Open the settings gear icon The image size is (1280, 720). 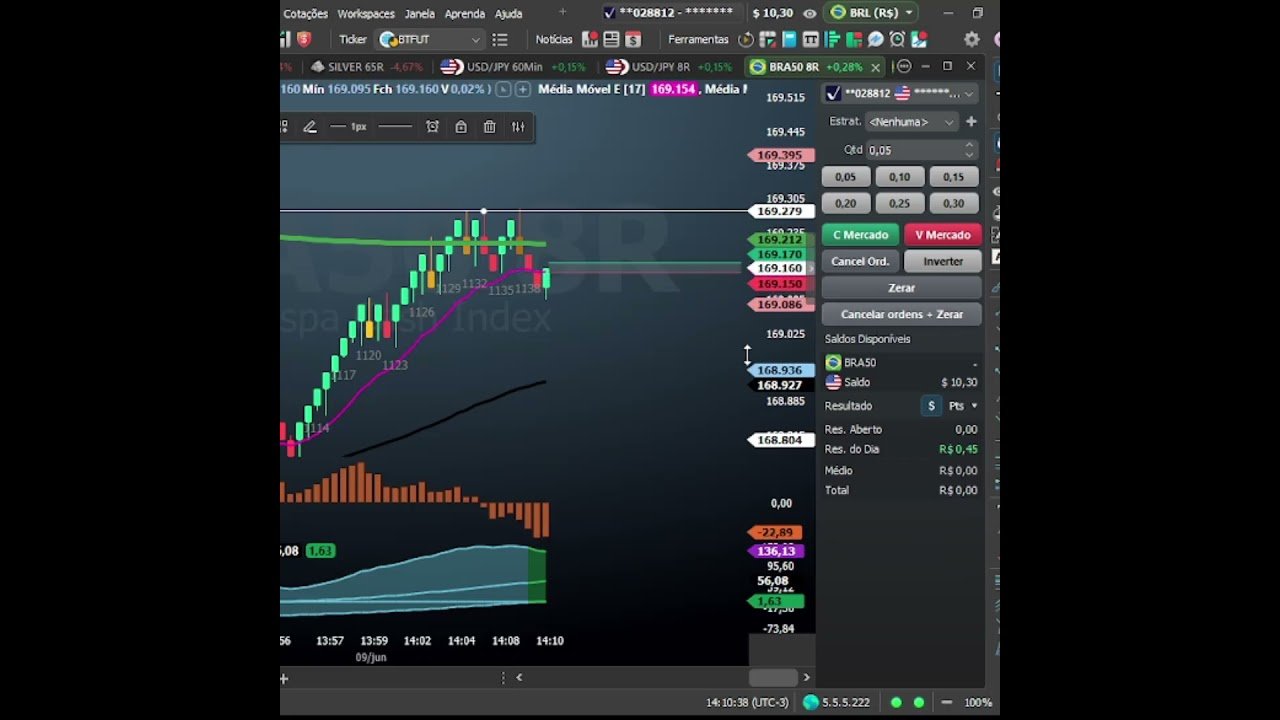coord(971,40)
